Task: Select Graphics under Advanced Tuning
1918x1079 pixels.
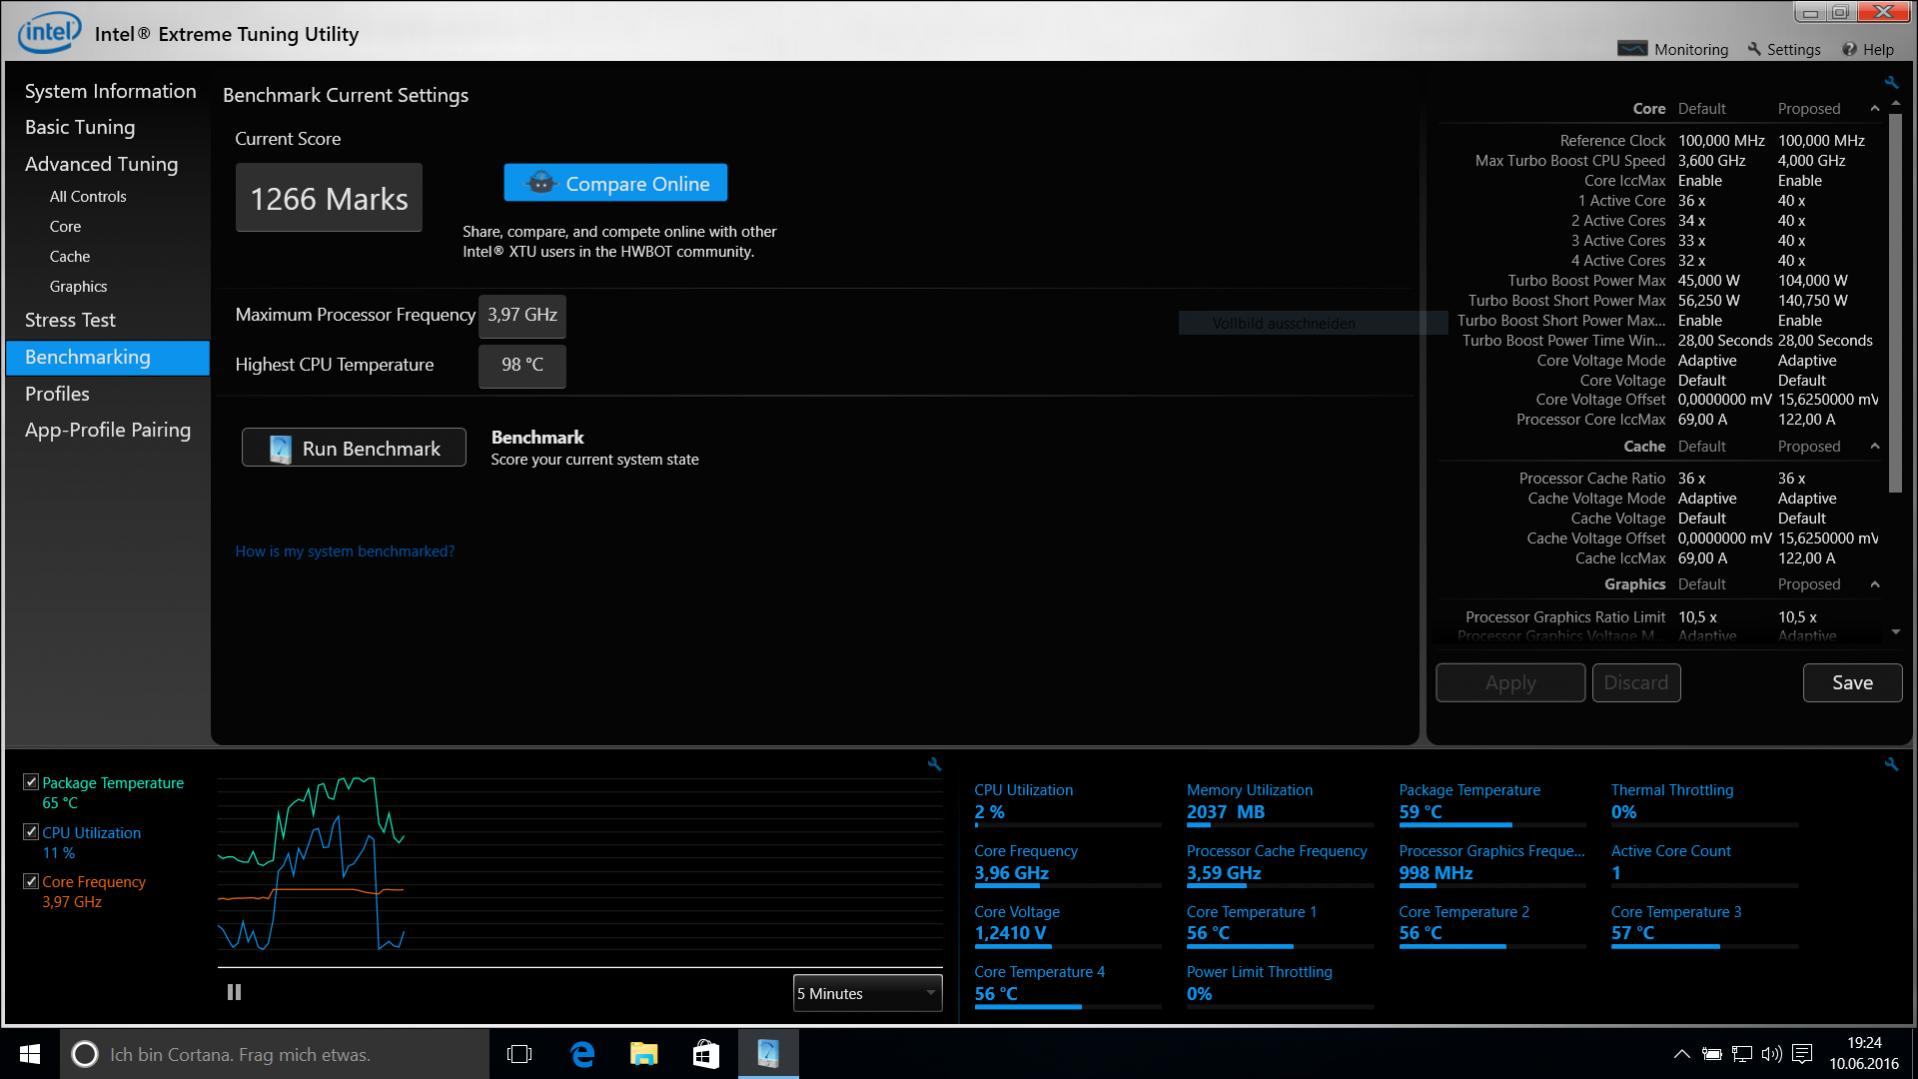Action: 78,286
